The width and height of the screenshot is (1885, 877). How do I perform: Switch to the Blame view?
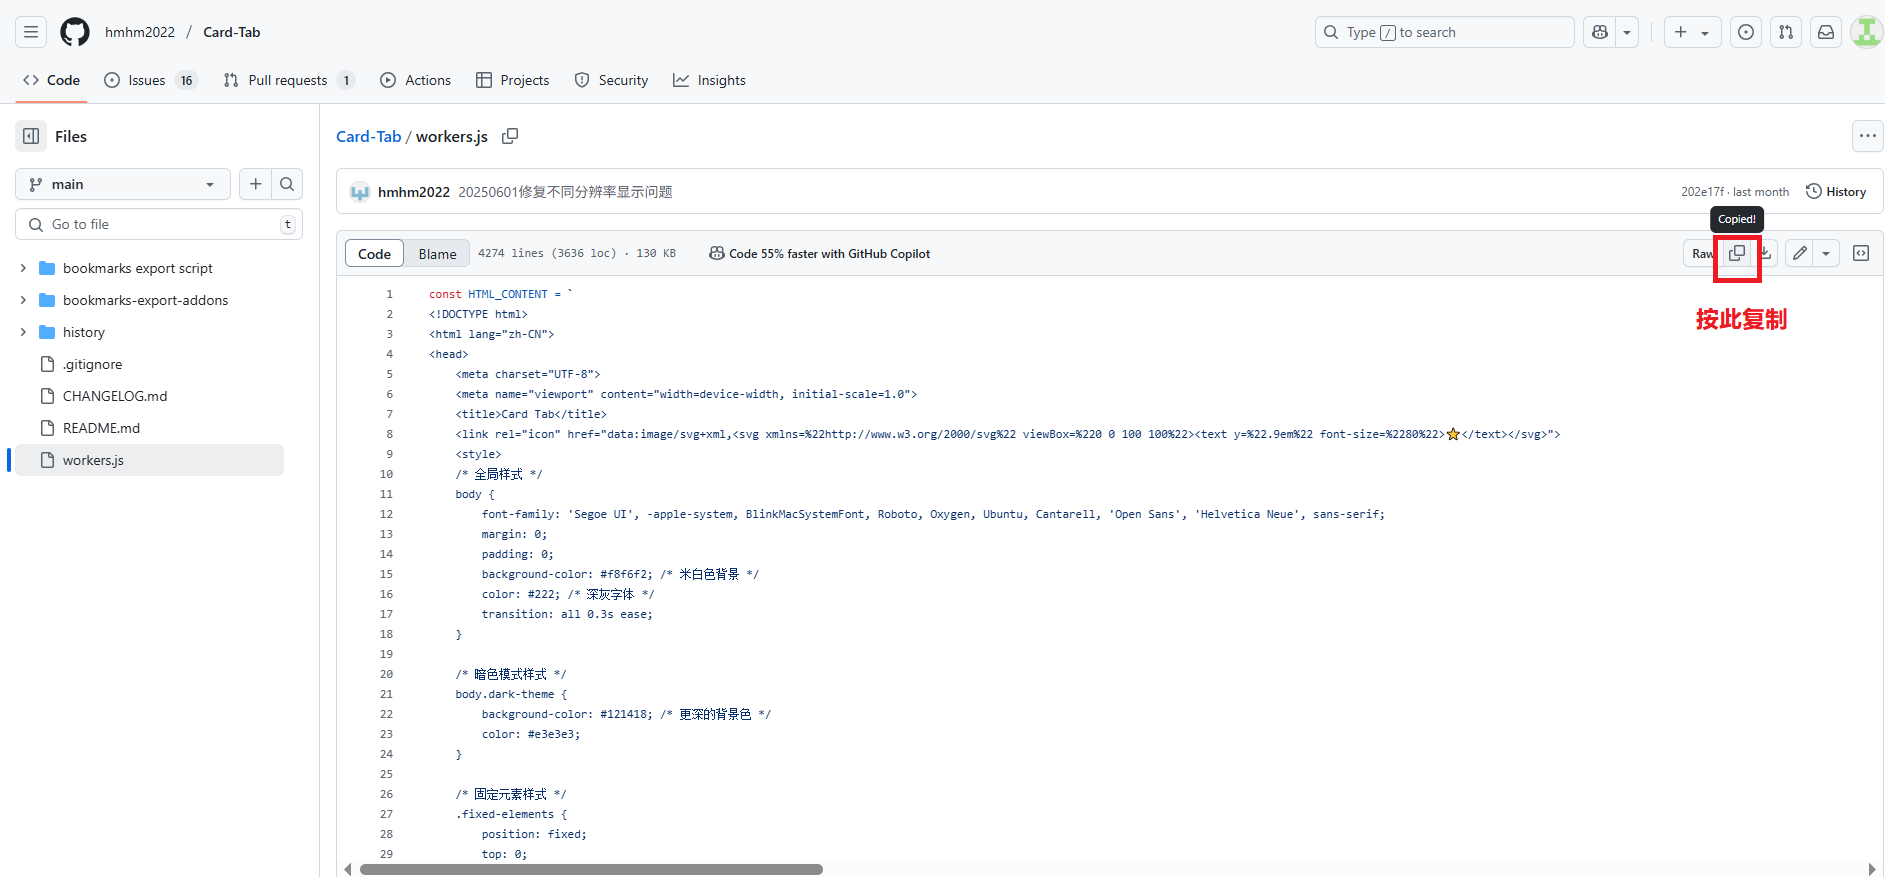[x=437, y=254]
